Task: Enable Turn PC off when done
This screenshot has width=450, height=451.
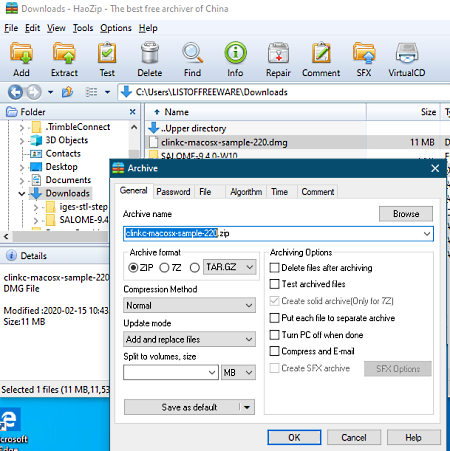Action: (x=274, y=334)
